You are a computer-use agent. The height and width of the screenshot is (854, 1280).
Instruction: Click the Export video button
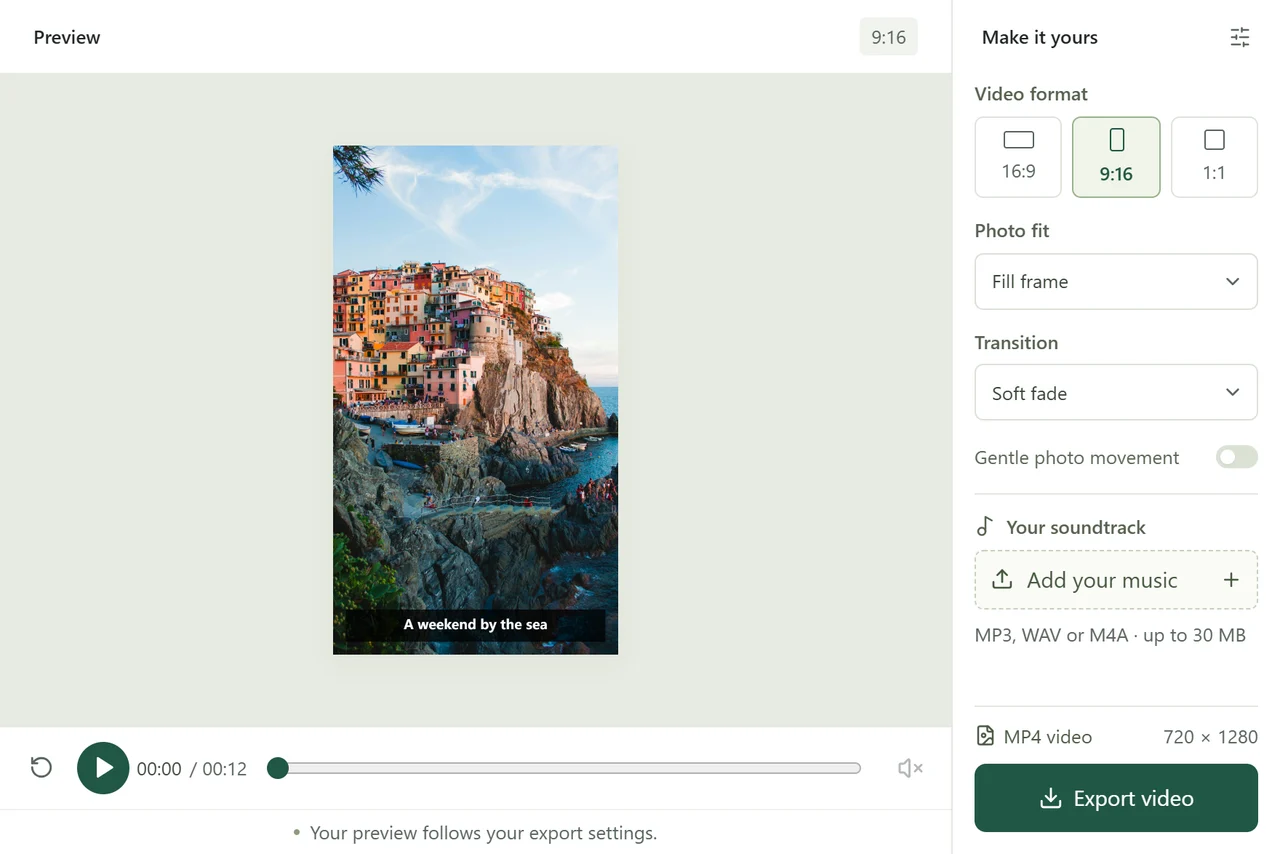1116,798
